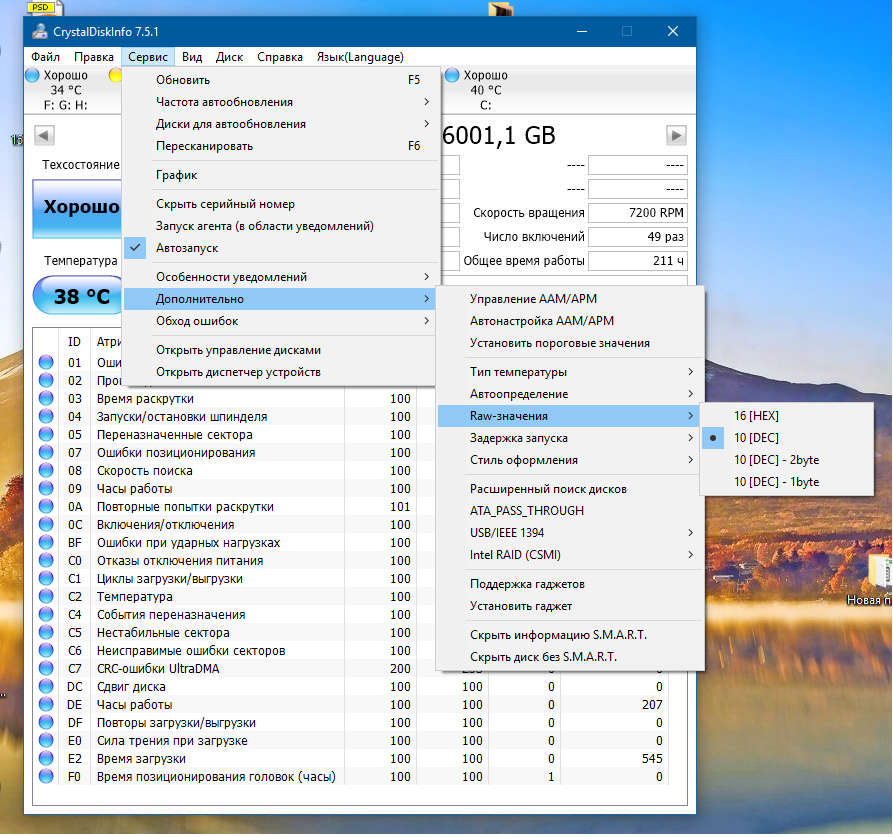The width and height of the screenshot is (893, 837).
Task: Select 16 [HEX] raw value format
Action: 787,416
